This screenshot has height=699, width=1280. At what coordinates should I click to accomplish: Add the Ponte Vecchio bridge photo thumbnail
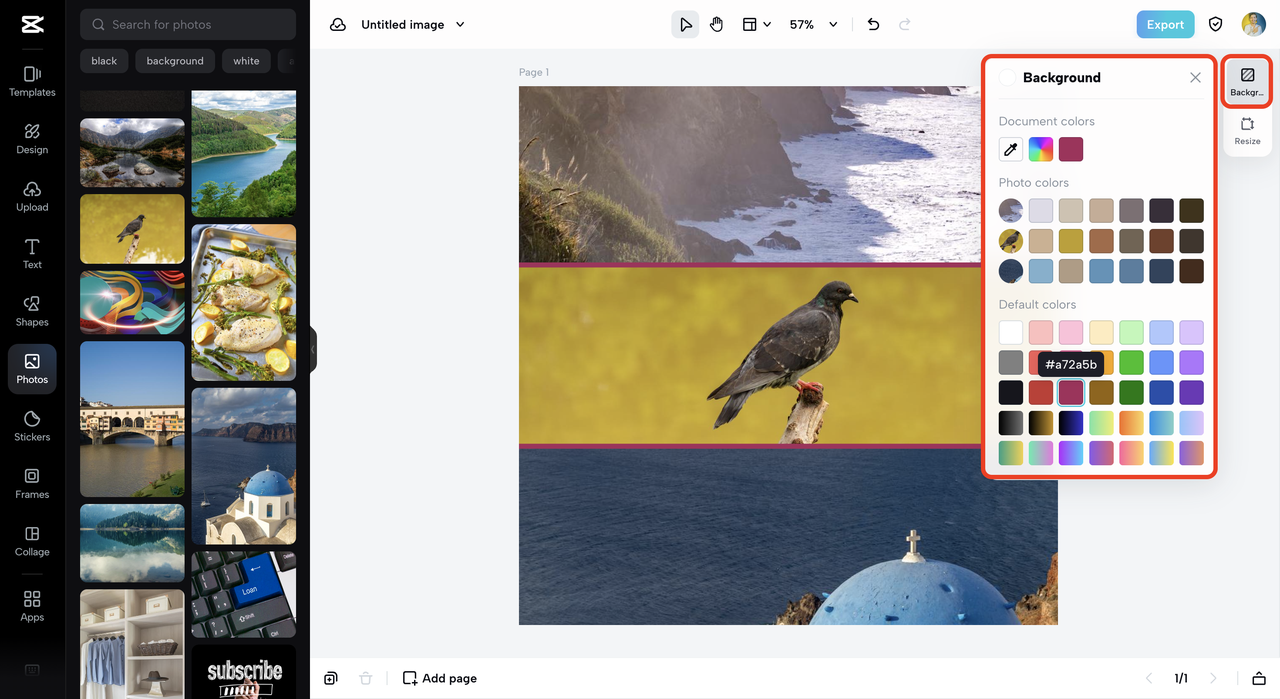pos(132,419)
